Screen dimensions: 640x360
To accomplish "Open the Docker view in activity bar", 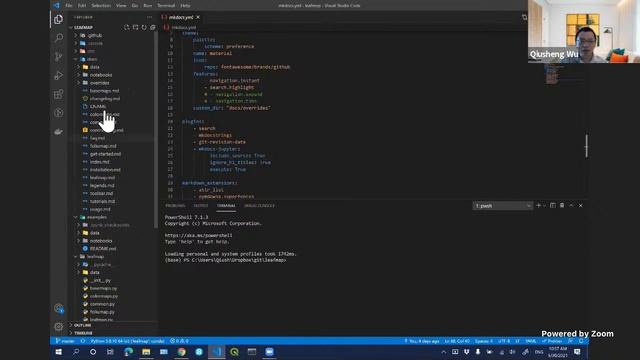I will click(x=58, y=132).
